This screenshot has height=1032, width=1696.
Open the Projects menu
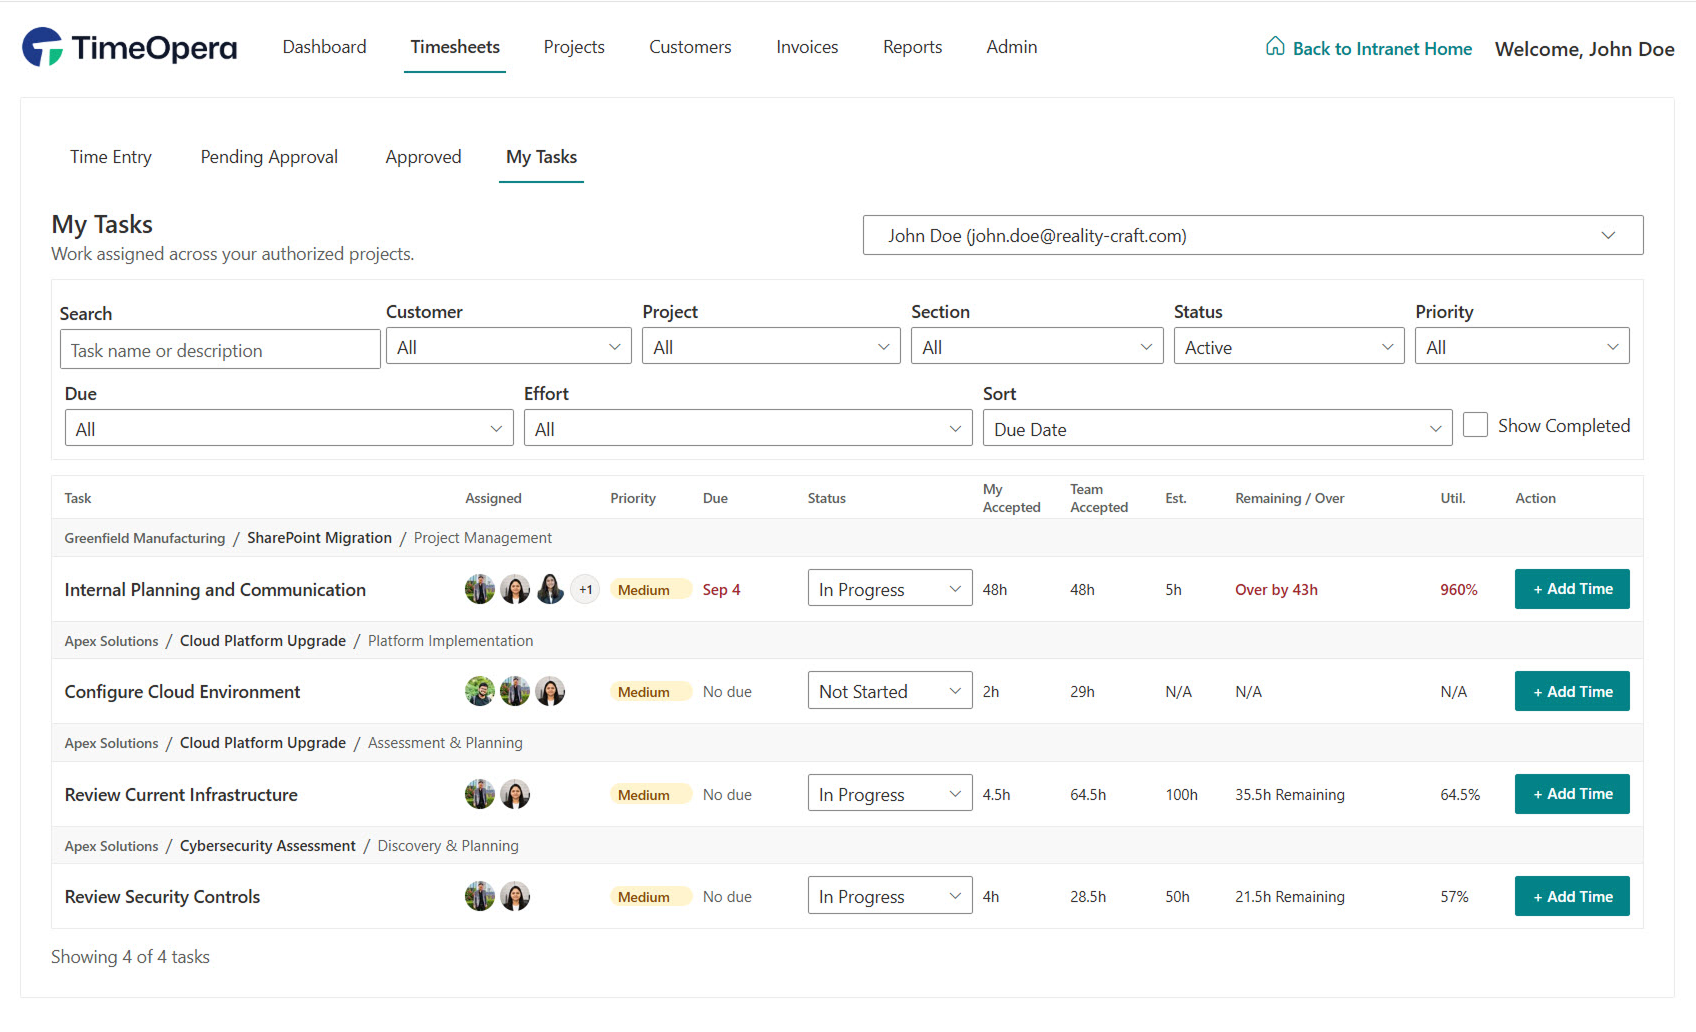[574, 47]
